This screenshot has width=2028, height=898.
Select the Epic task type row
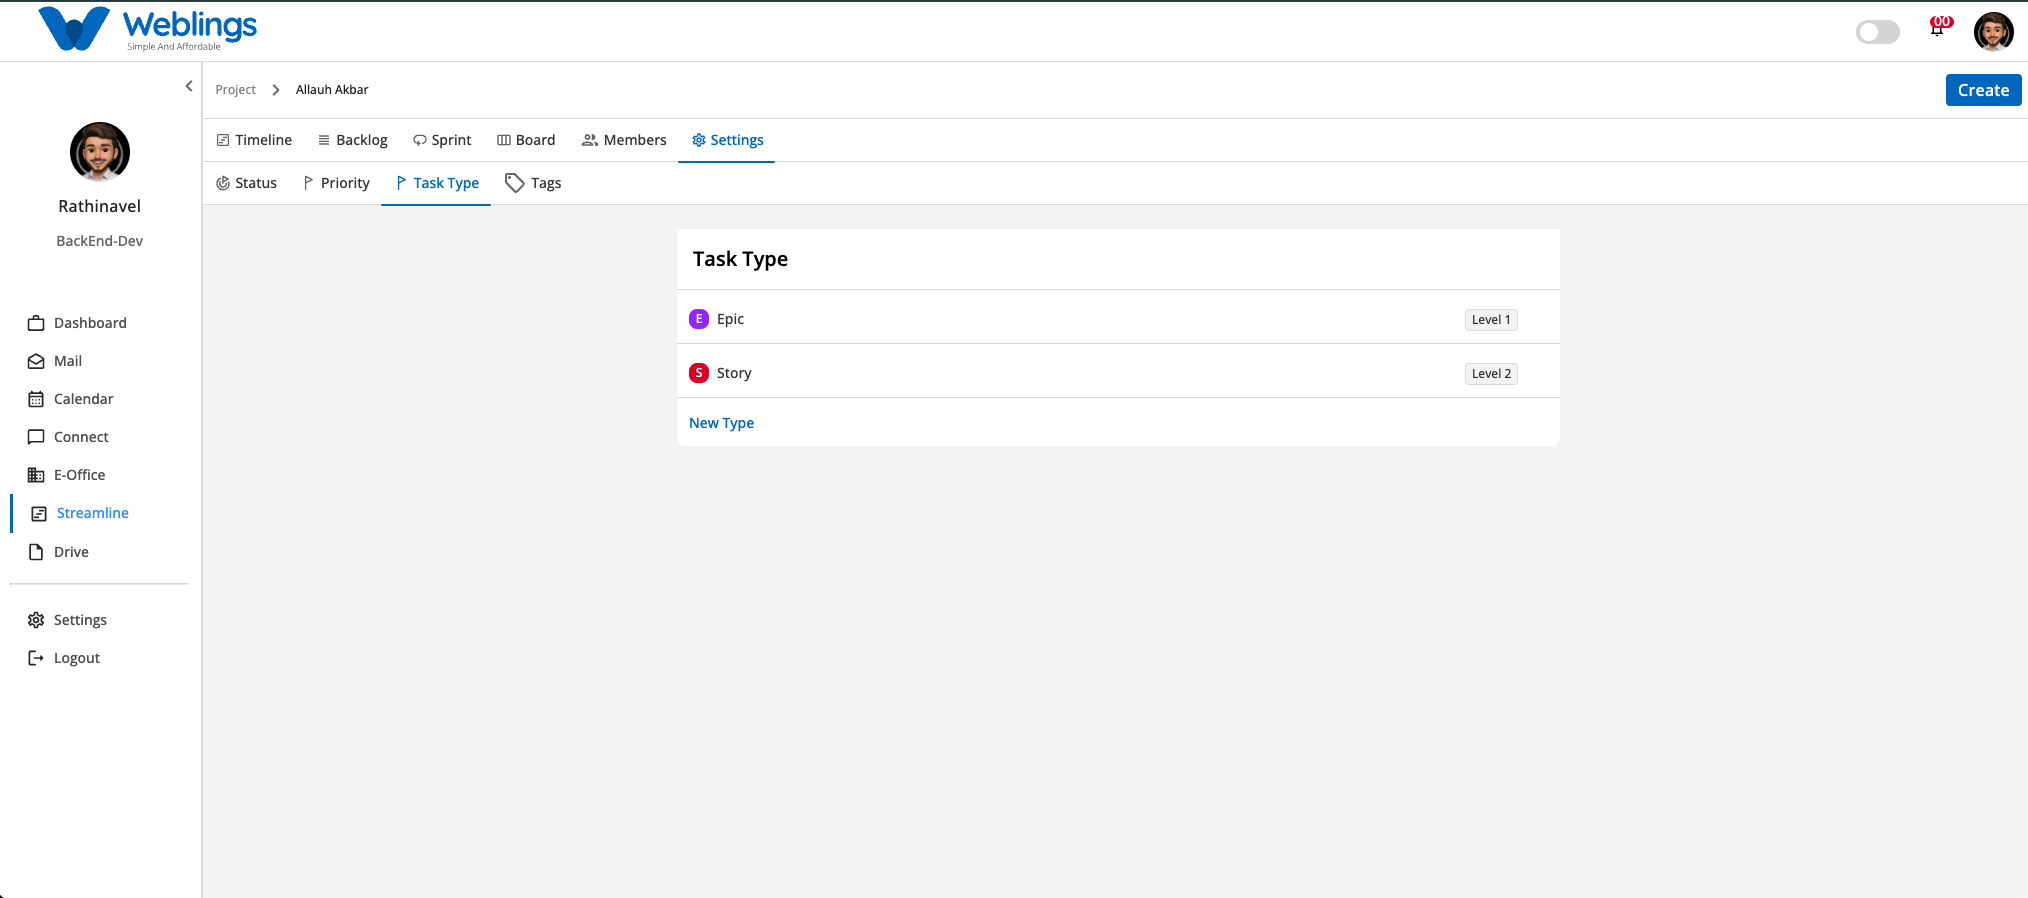click(1118, 318)
